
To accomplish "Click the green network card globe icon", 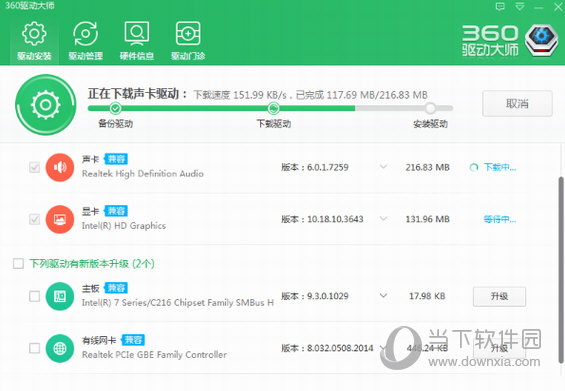I will click(59, 348).
